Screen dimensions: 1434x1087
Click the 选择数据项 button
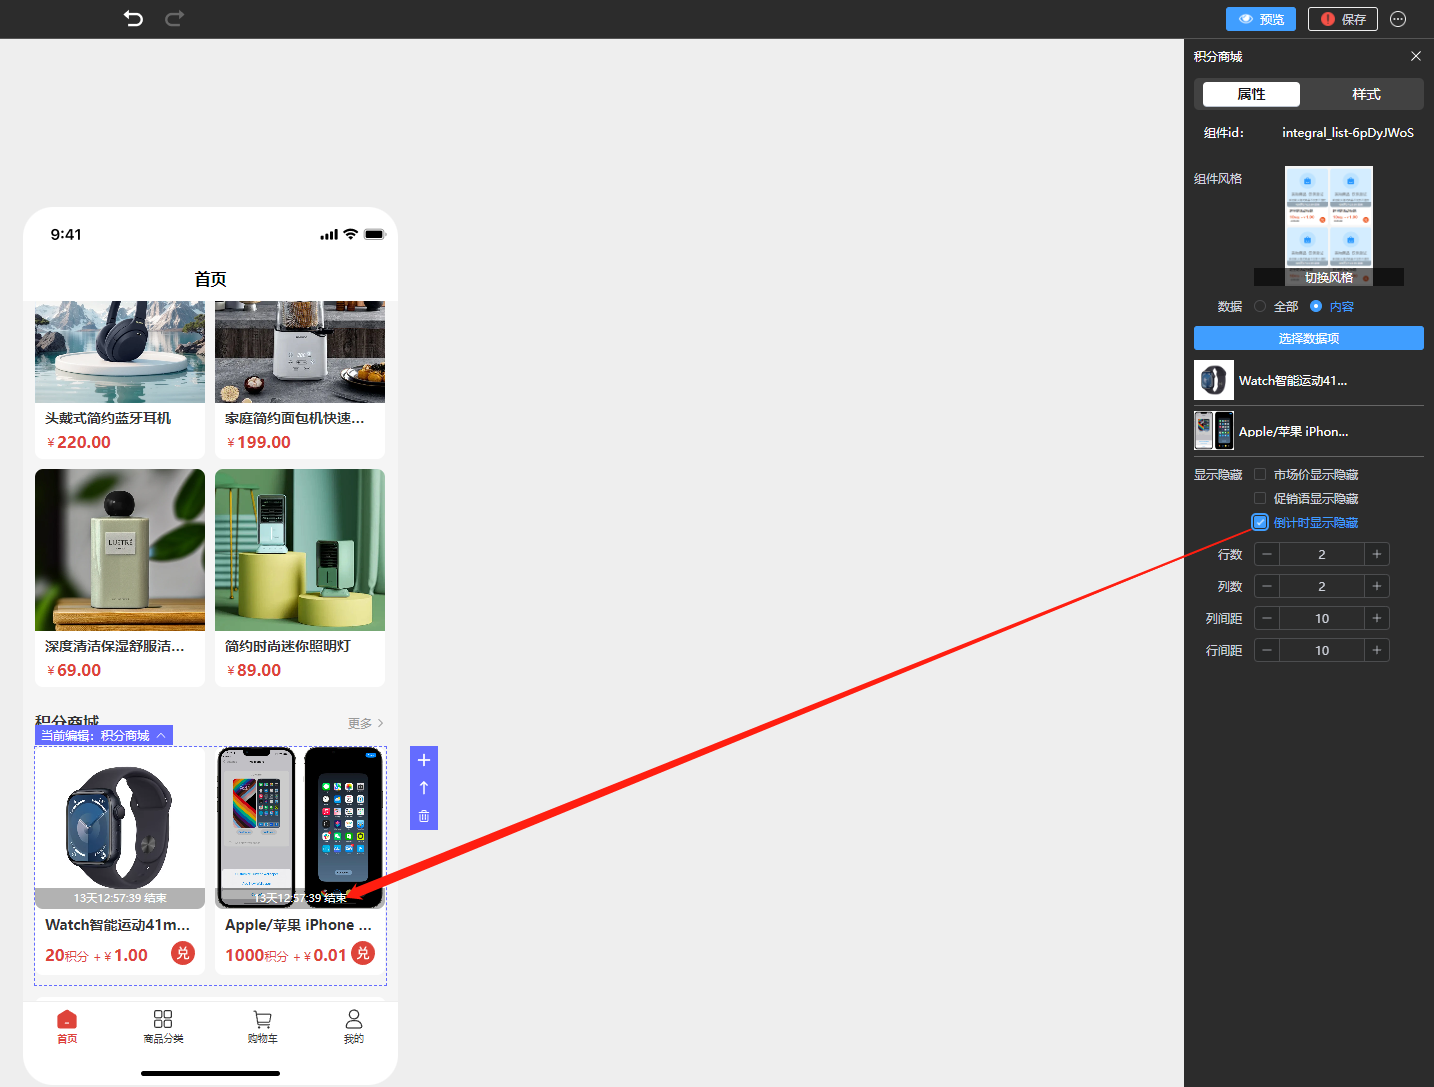[1308, 338]
